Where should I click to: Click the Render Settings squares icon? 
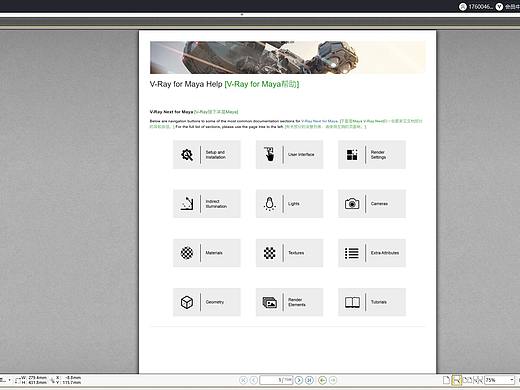[352, 155]
